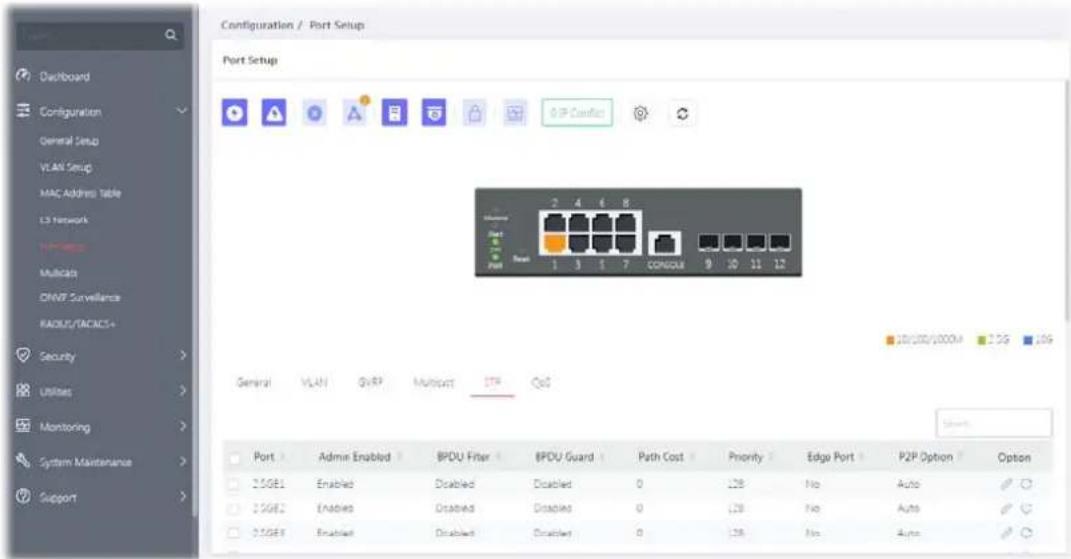Open ONVIF Surveillance in sidebar
Viewport: 1071px width, 559px height.
coord(80,298)
